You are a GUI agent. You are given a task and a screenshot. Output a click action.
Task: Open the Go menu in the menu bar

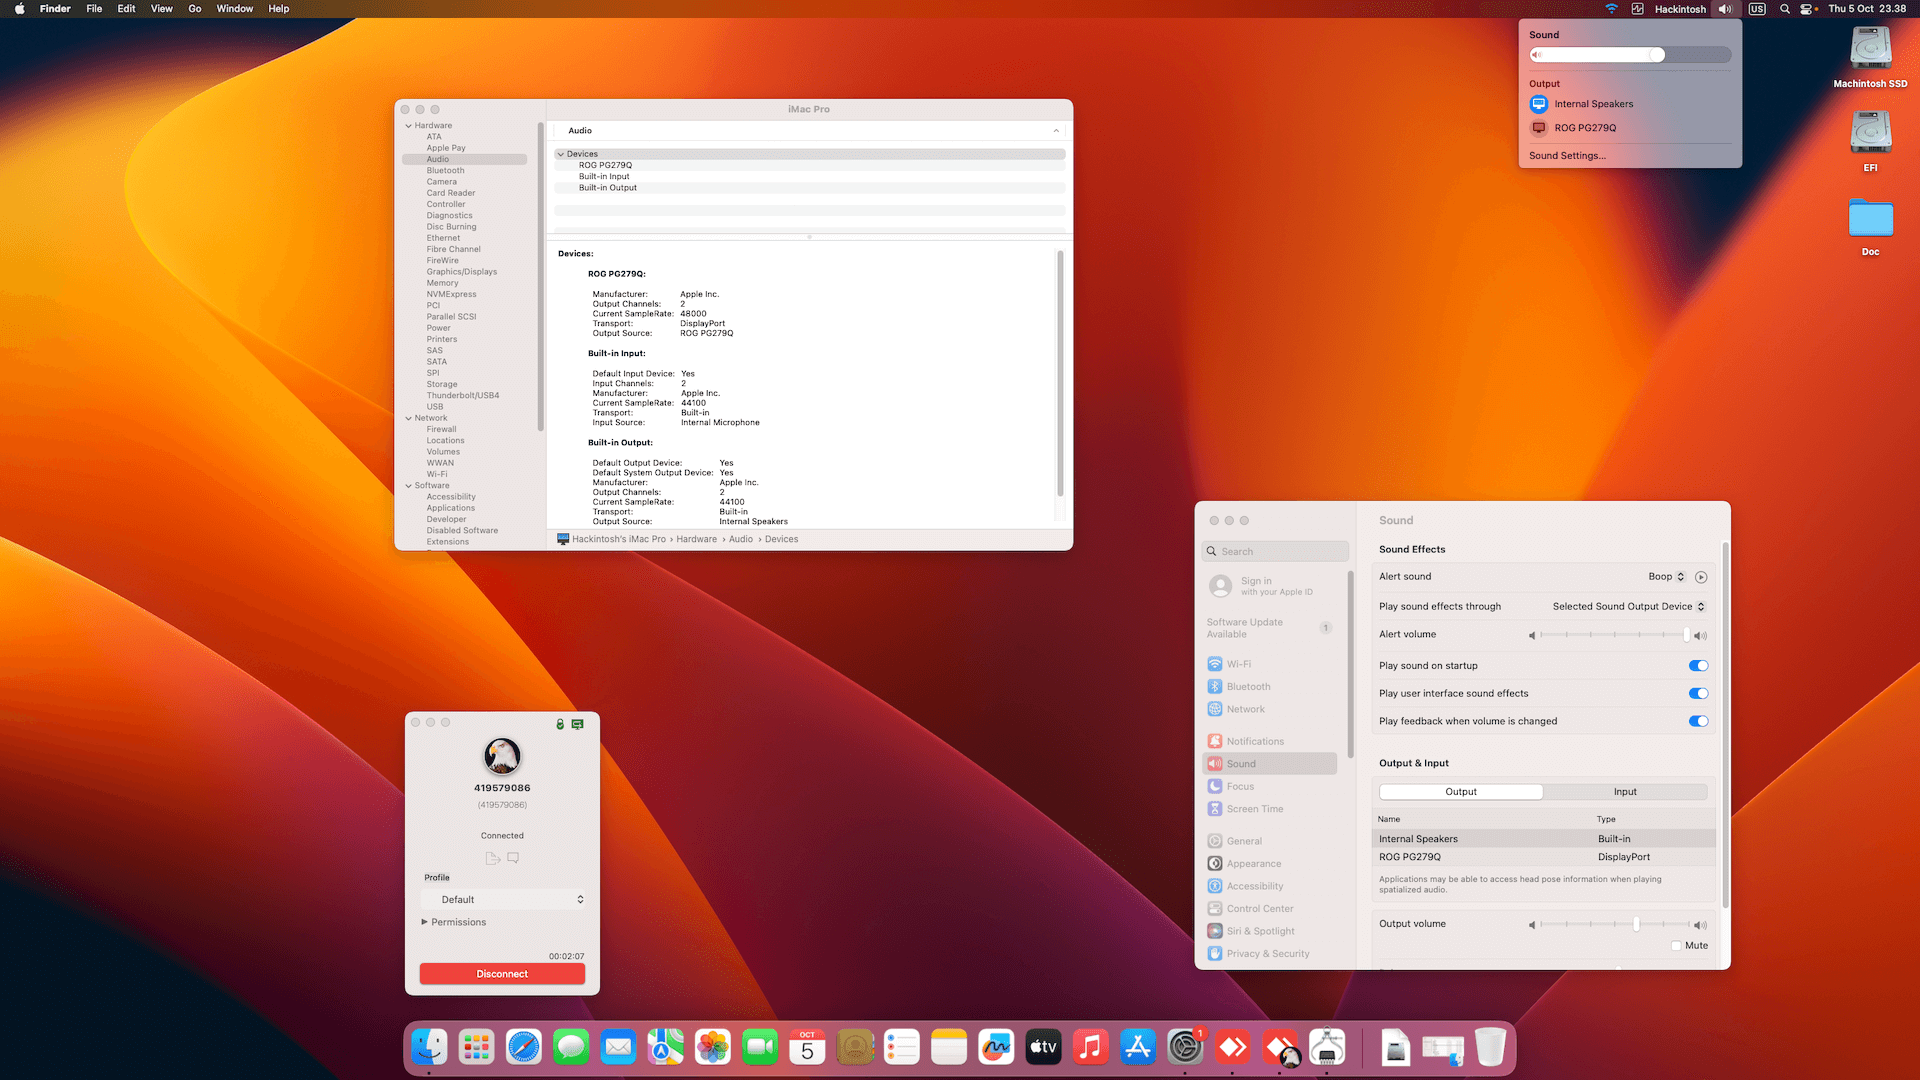[x=195, y=9]
